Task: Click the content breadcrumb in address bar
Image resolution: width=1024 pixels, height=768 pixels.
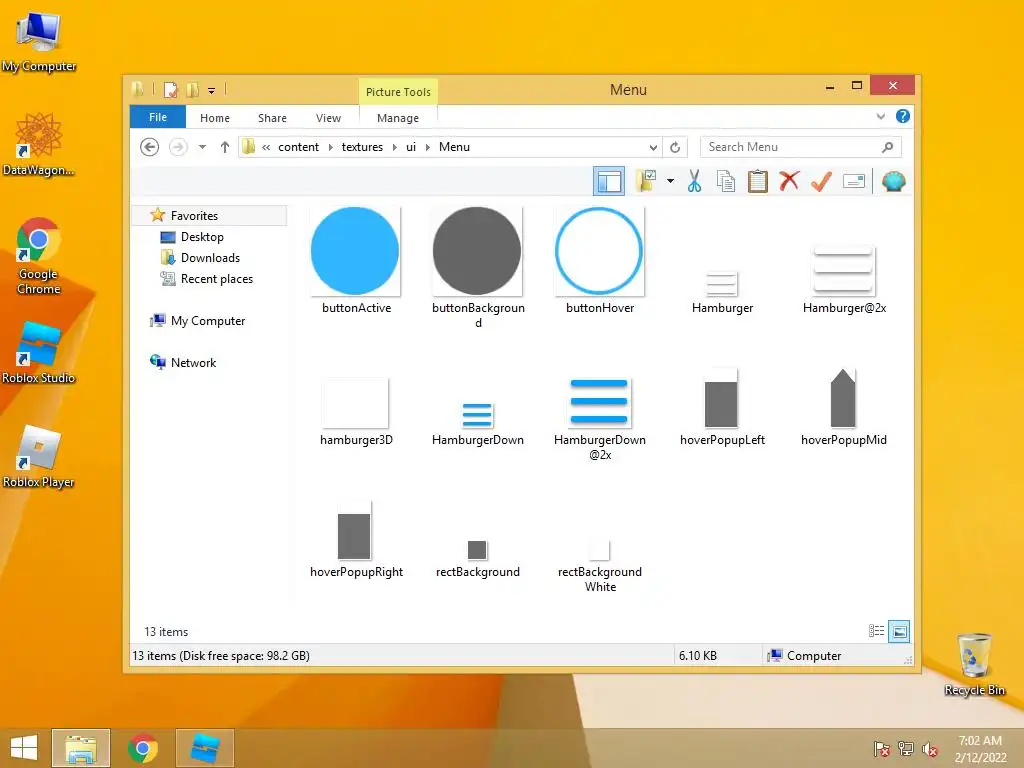Action: pyautogui.click(x=298, y=147)
